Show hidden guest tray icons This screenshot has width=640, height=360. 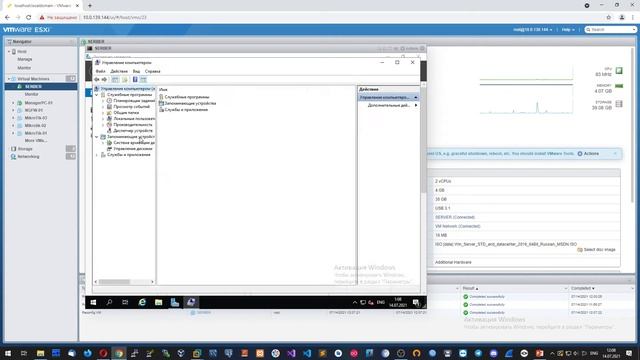pyautogui.click(x=355, y=302)
